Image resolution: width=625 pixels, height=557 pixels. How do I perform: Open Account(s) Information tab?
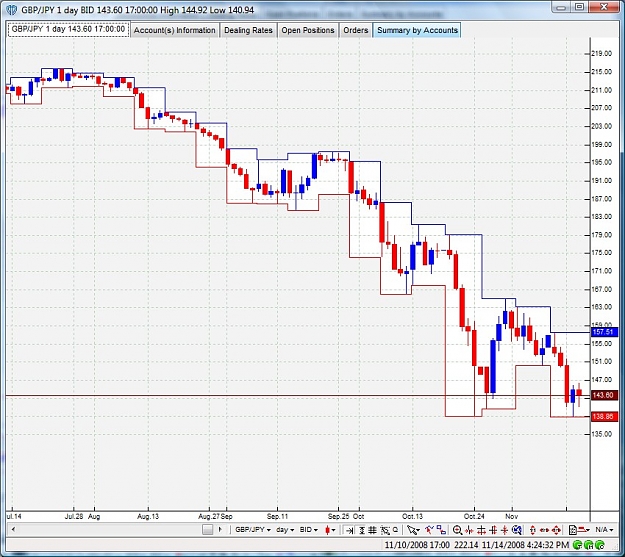(x=174, y=30)
